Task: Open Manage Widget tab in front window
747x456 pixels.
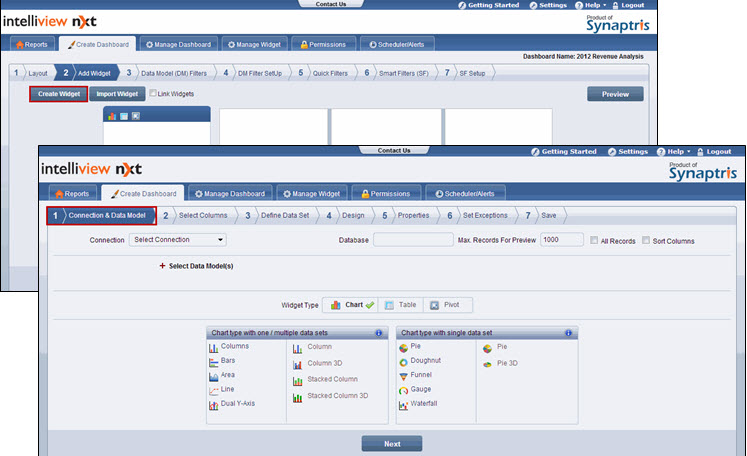Action: click(312, 193)
